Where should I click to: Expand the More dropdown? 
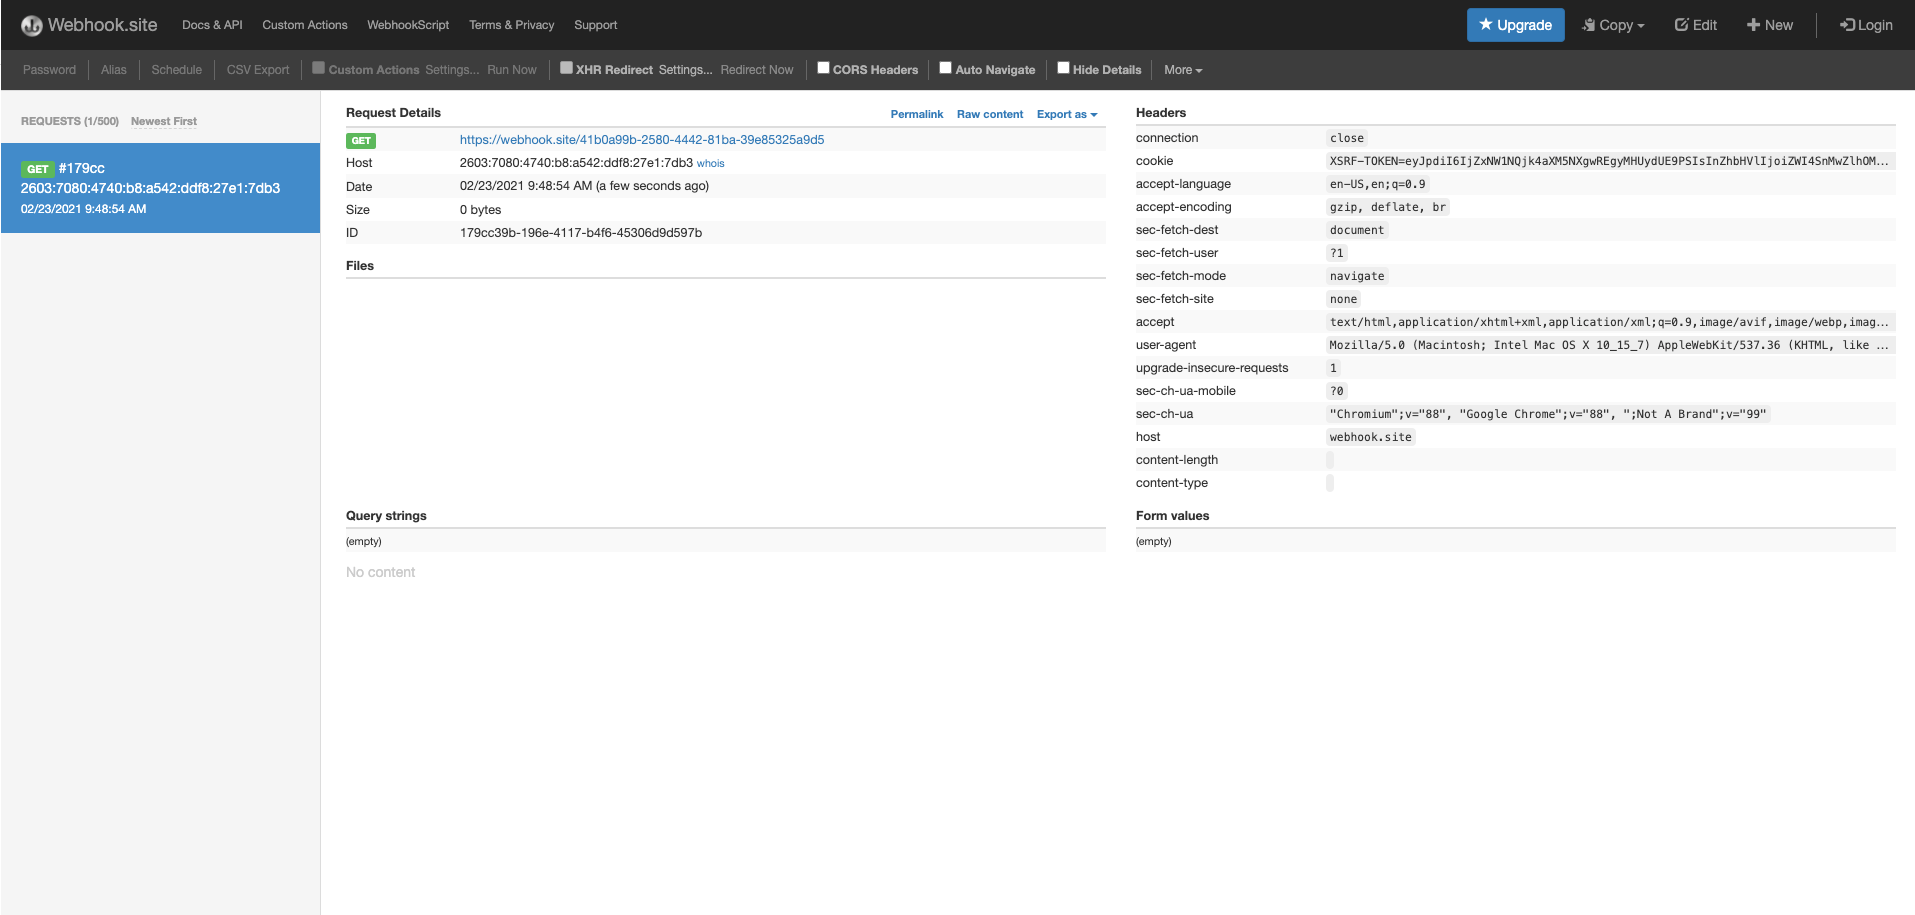pyautogui.click(x=1183, y=70)
